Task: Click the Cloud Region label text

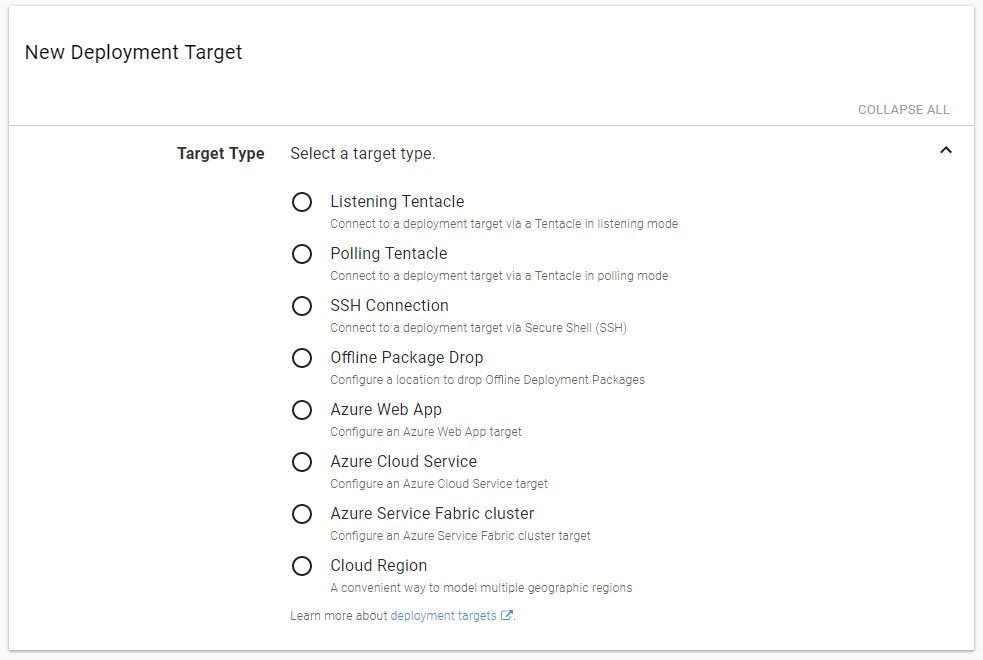Action: coord(378,565)
